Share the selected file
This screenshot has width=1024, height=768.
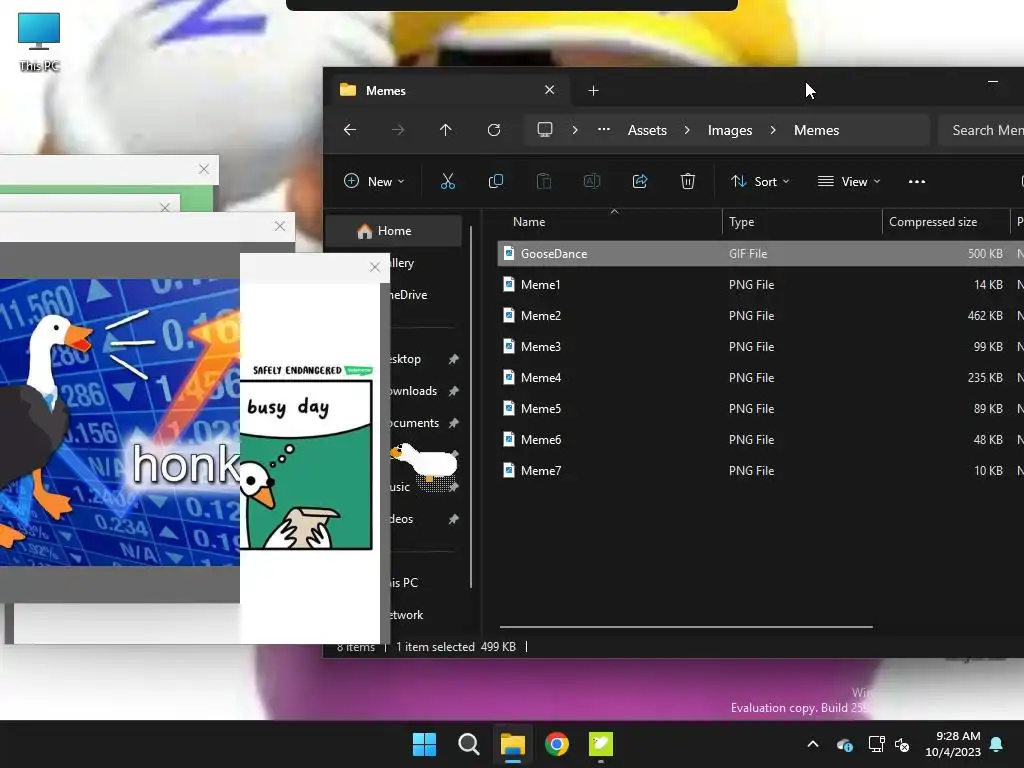[x=640, y=182]
